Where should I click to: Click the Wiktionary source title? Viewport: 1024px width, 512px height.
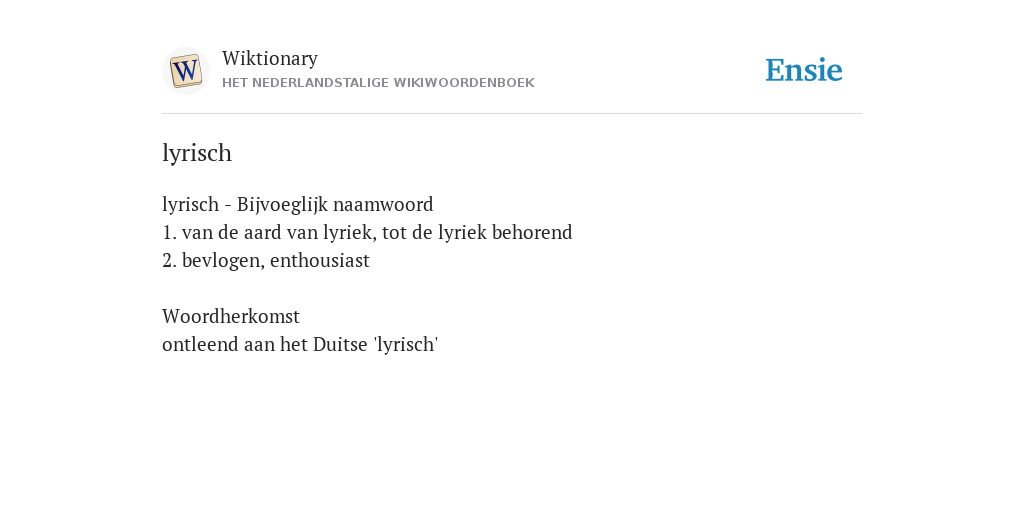[x=270, y=58]
